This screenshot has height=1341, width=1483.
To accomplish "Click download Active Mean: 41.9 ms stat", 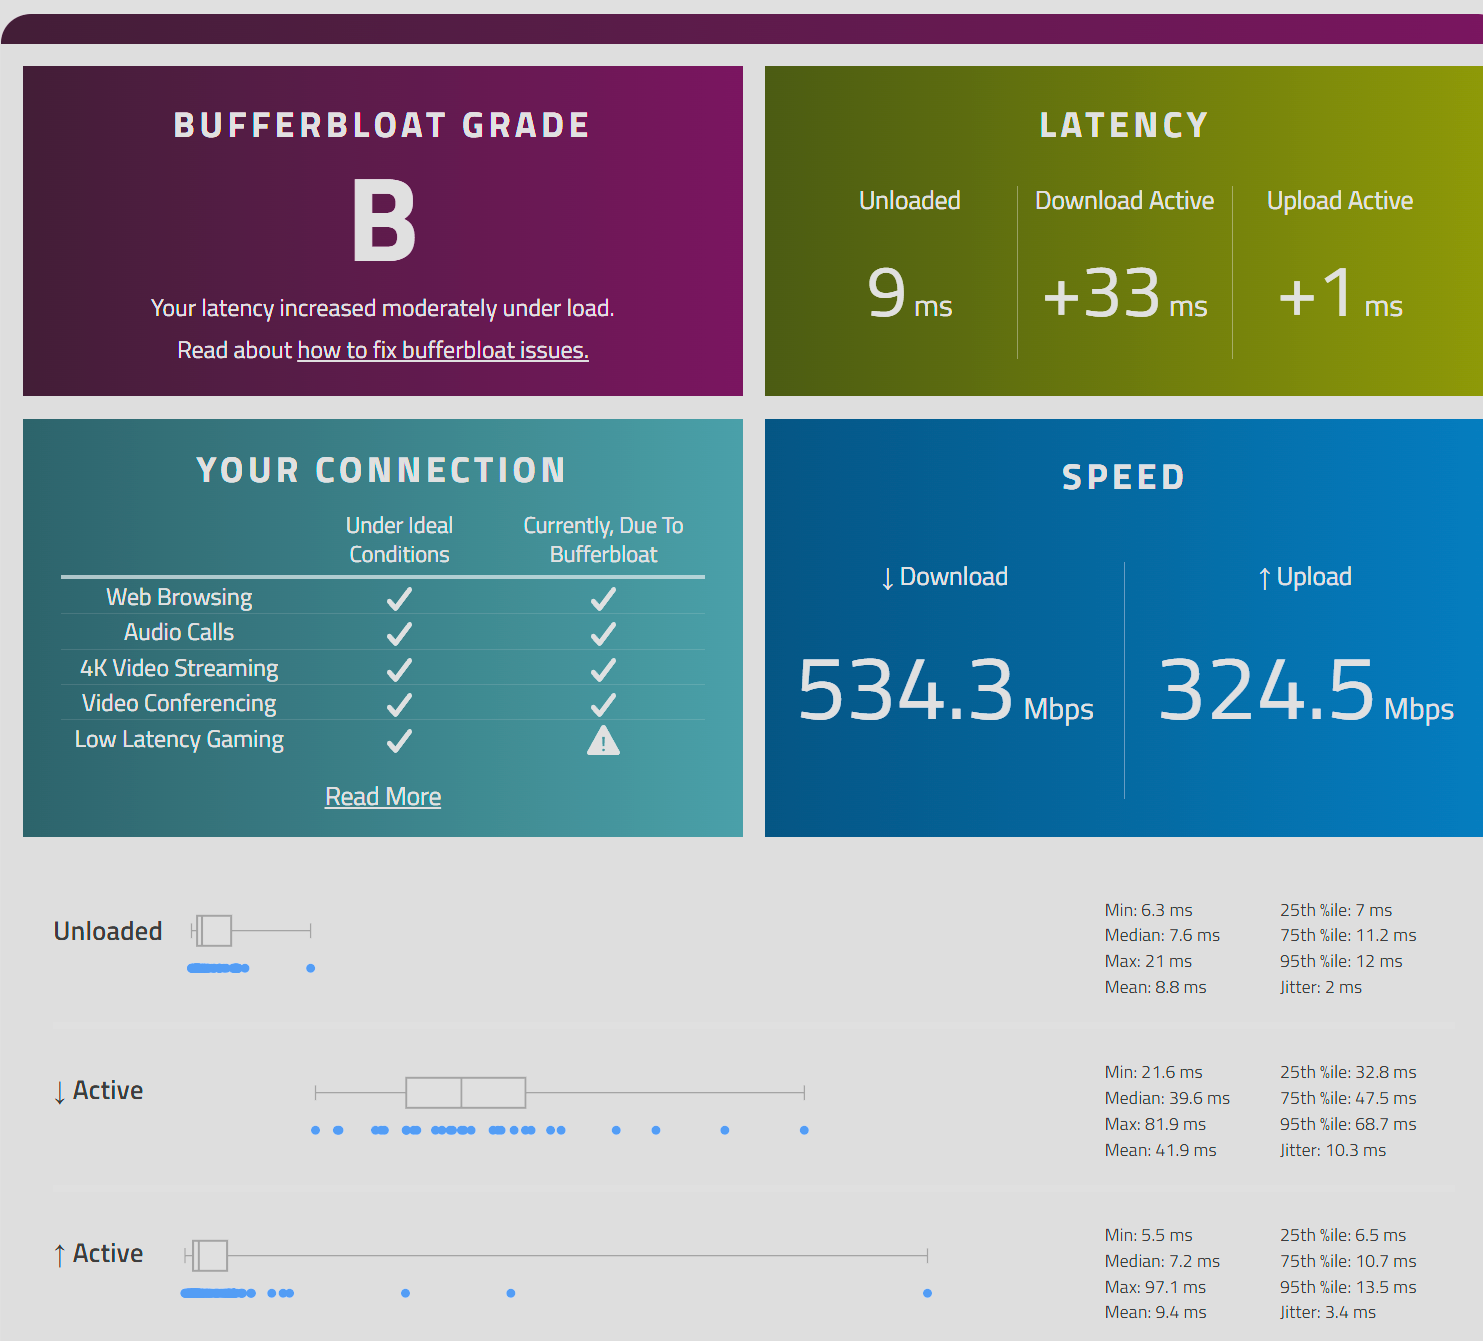I will click(1160, 1150).
